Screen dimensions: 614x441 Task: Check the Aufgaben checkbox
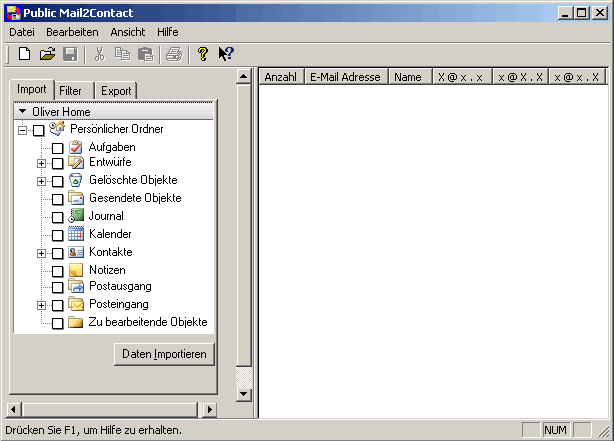click(x=58, y=148)
